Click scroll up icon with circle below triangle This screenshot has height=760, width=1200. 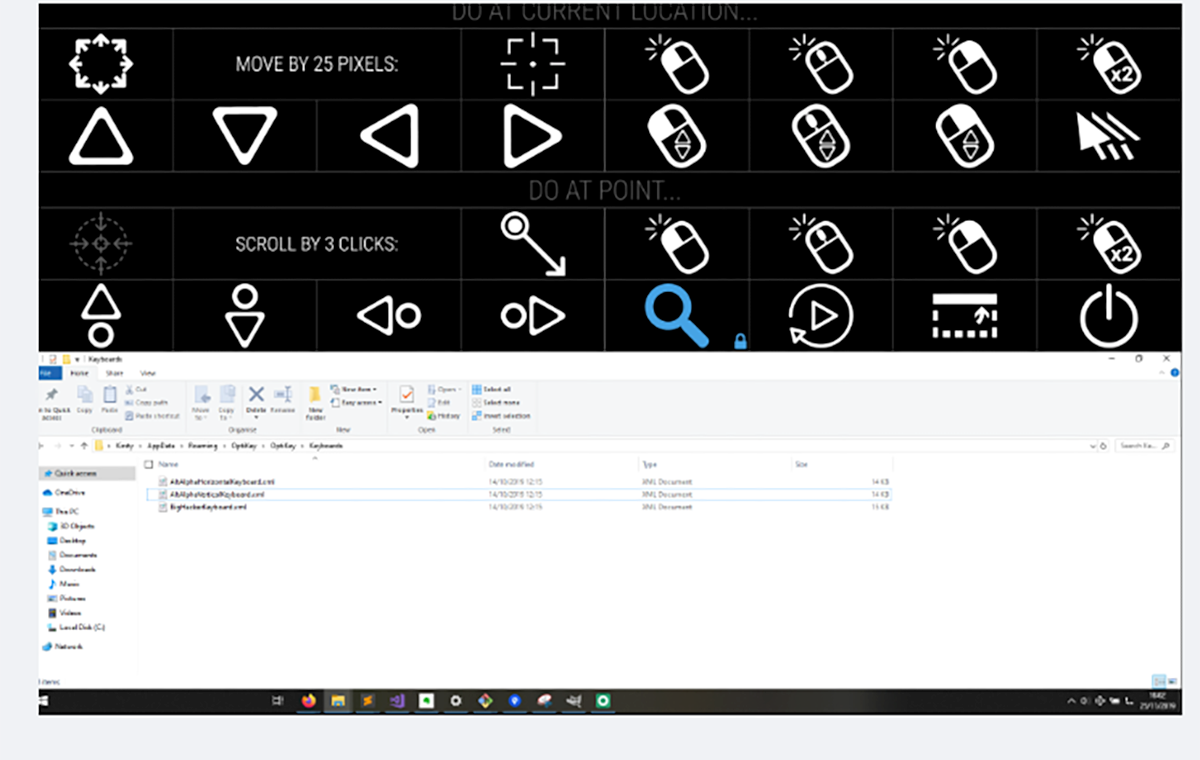100,315
